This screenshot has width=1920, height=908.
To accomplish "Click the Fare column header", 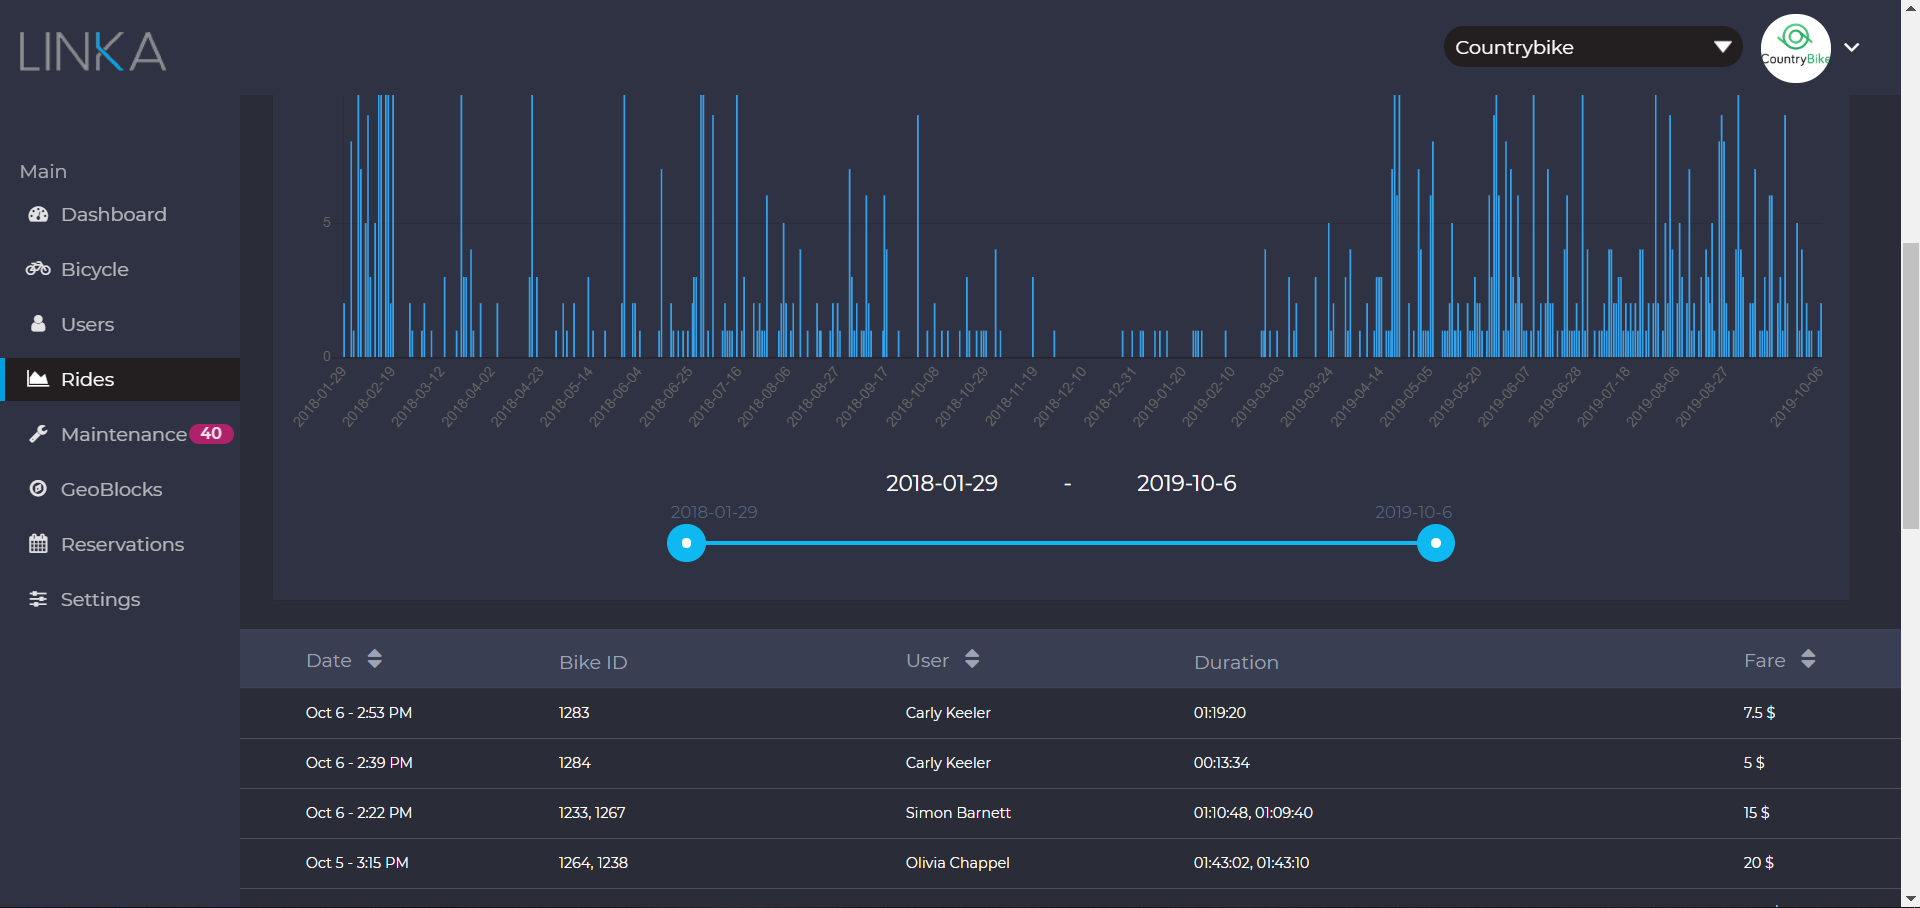I will (x=1764, y=660).
